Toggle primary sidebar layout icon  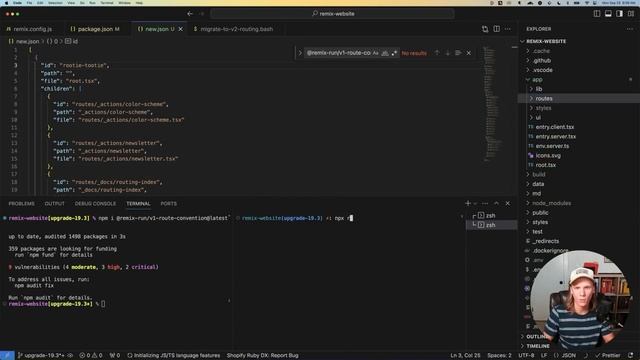(x=597, y=13)
